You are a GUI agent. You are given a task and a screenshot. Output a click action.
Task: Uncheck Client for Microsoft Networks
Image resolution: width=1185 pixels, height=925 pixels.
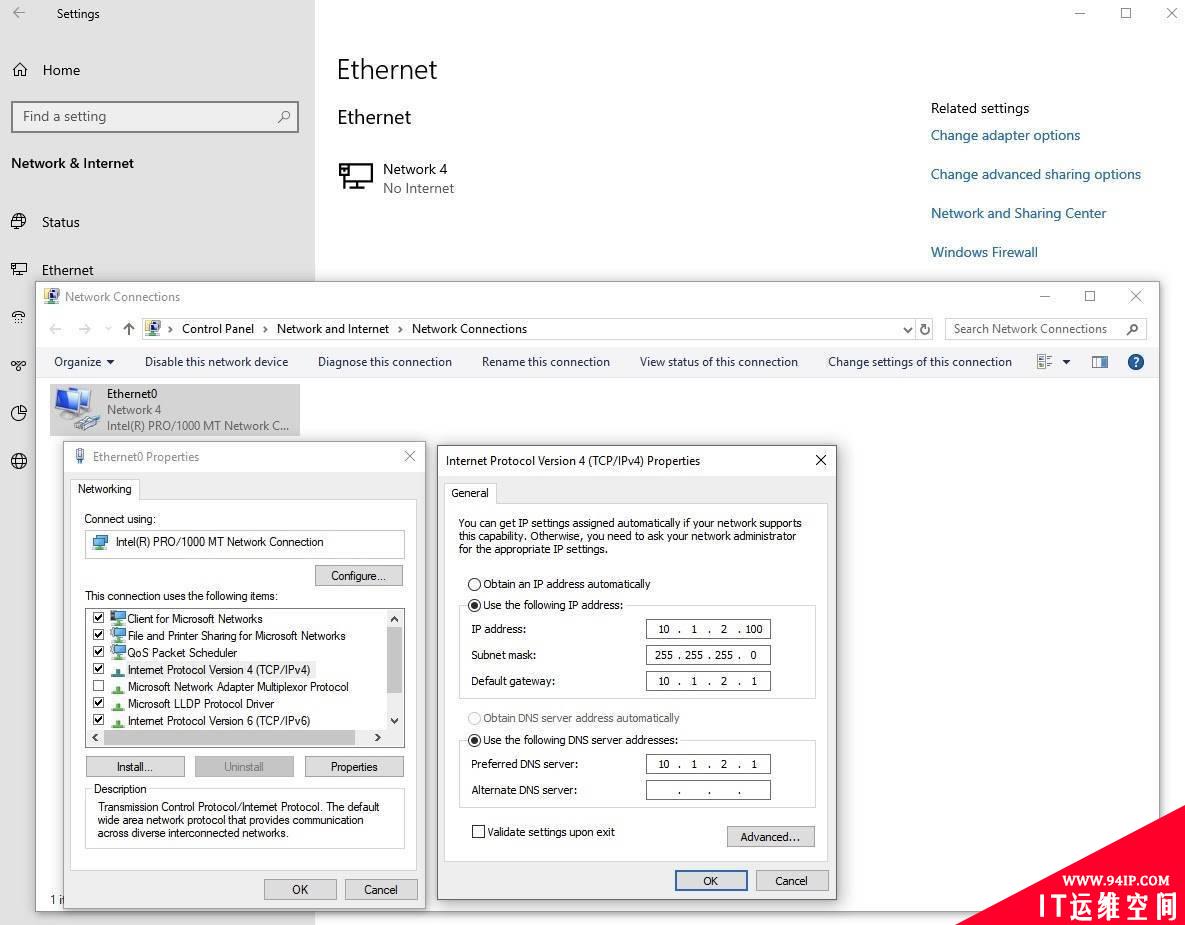pyautogui.click(x=98, y=617)
